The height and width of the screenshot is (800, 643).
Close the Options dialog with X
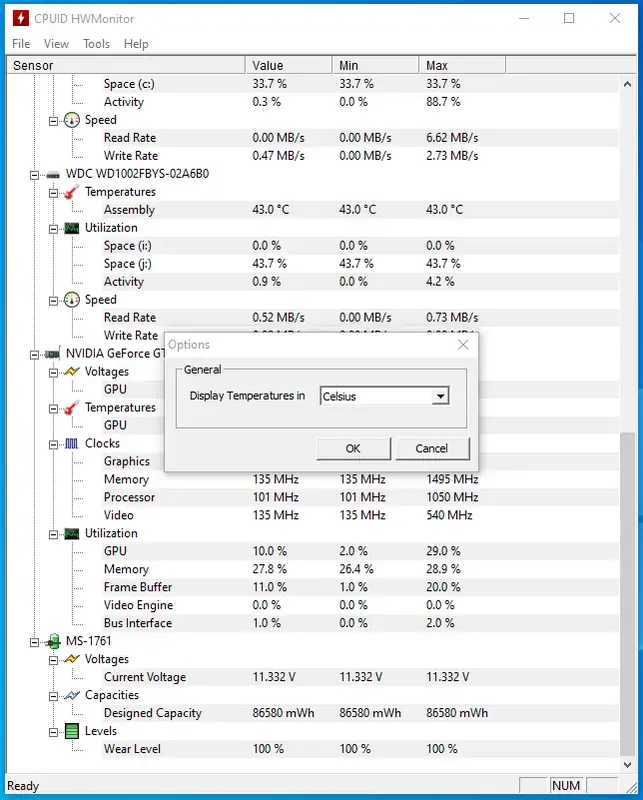pyautogui.click(x=463, y=345)
